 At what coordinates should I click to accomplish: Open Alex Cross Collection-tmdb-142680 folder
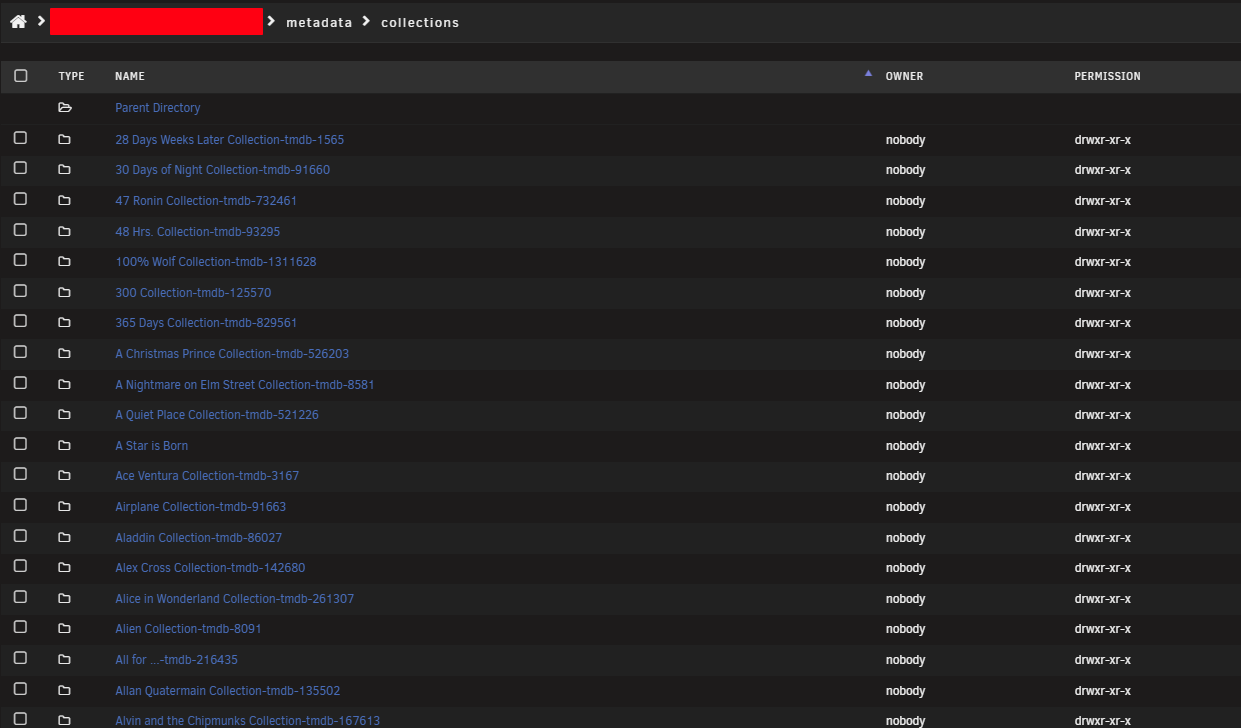tap(210, 568)
